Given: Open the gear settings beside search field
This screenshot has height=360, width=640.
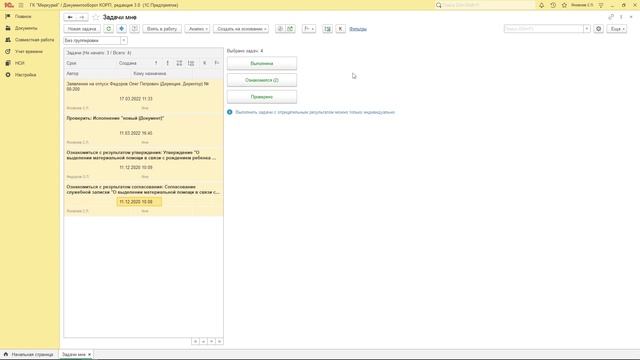Looking at the screenshot, I should pyautogui.click(x=598, y=29).
